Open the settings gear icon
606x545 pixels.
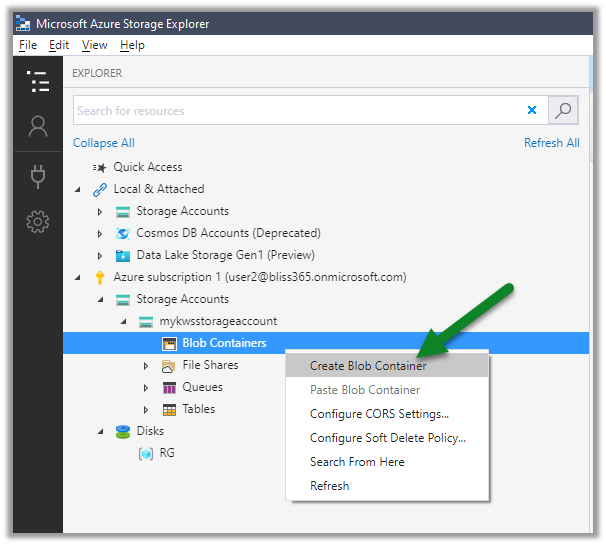(x=38, y=222)
